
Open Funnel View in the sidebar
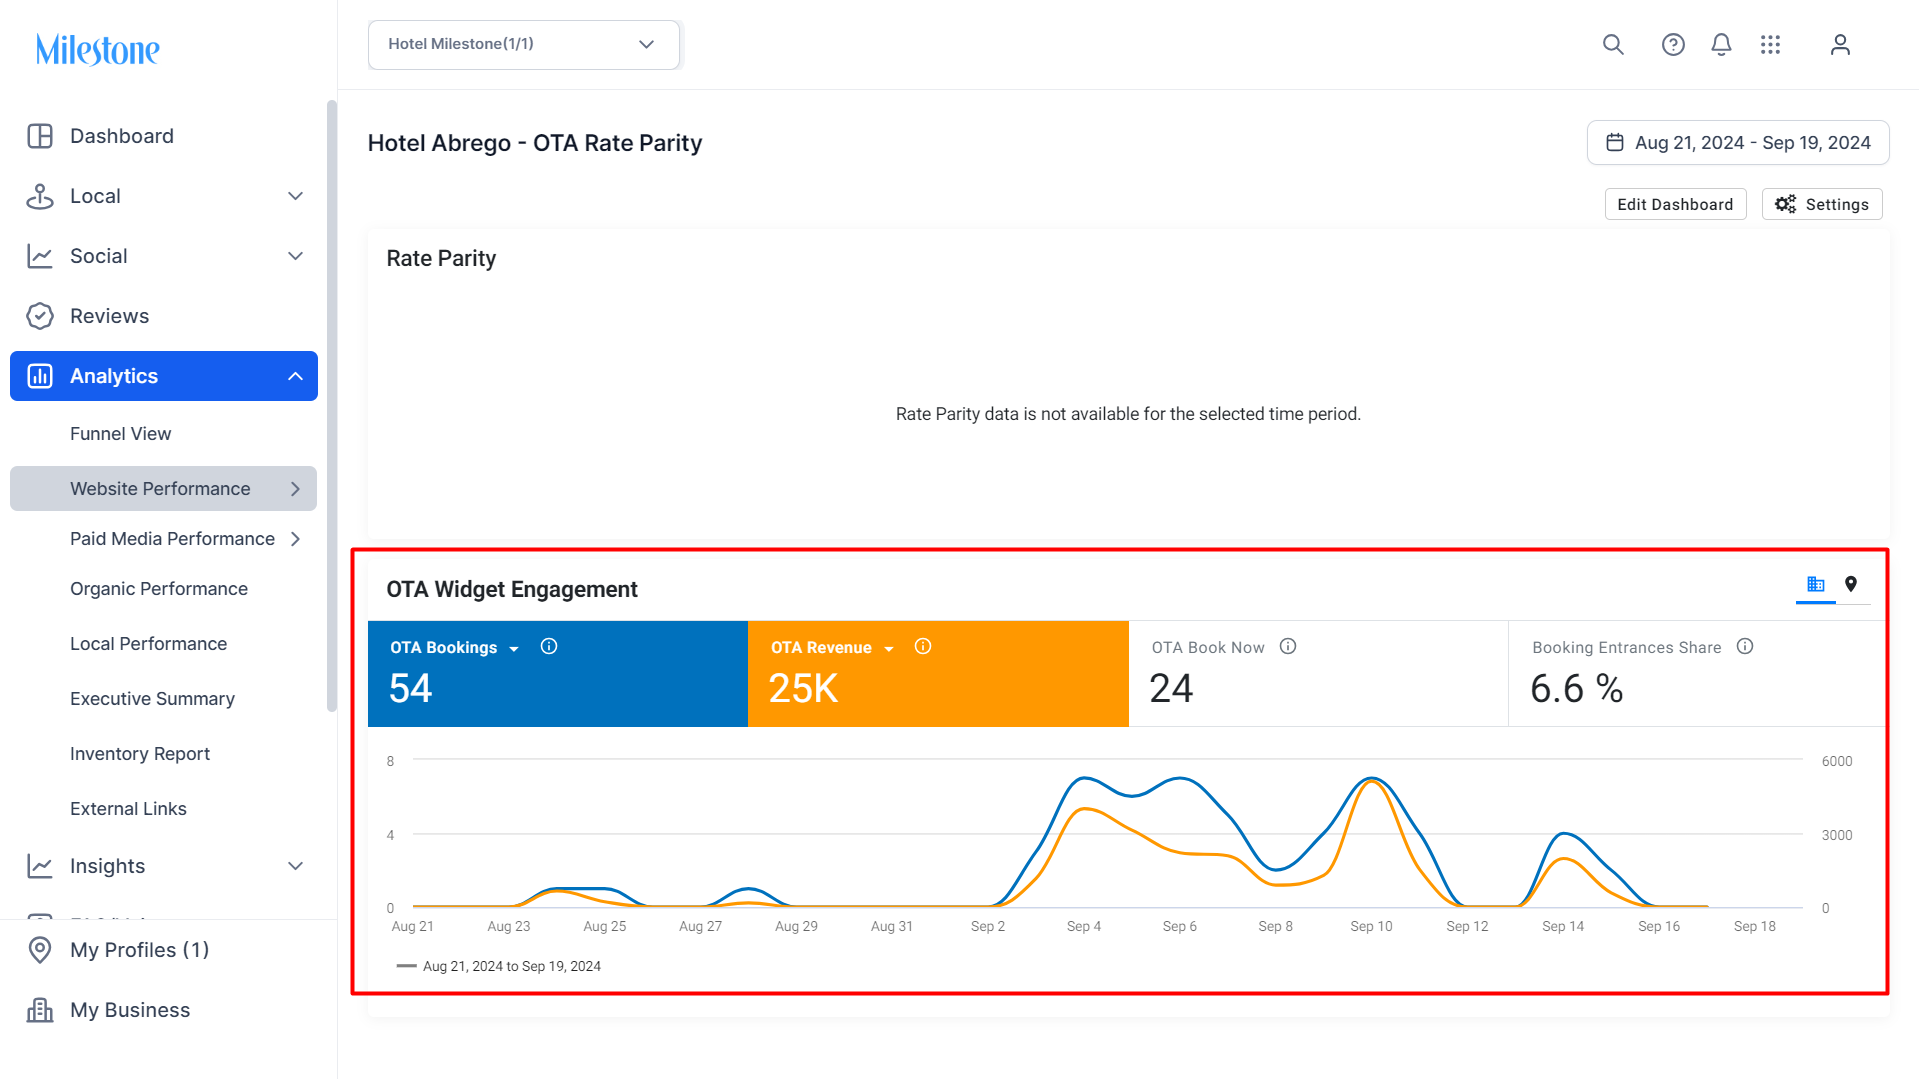[120, 434]
